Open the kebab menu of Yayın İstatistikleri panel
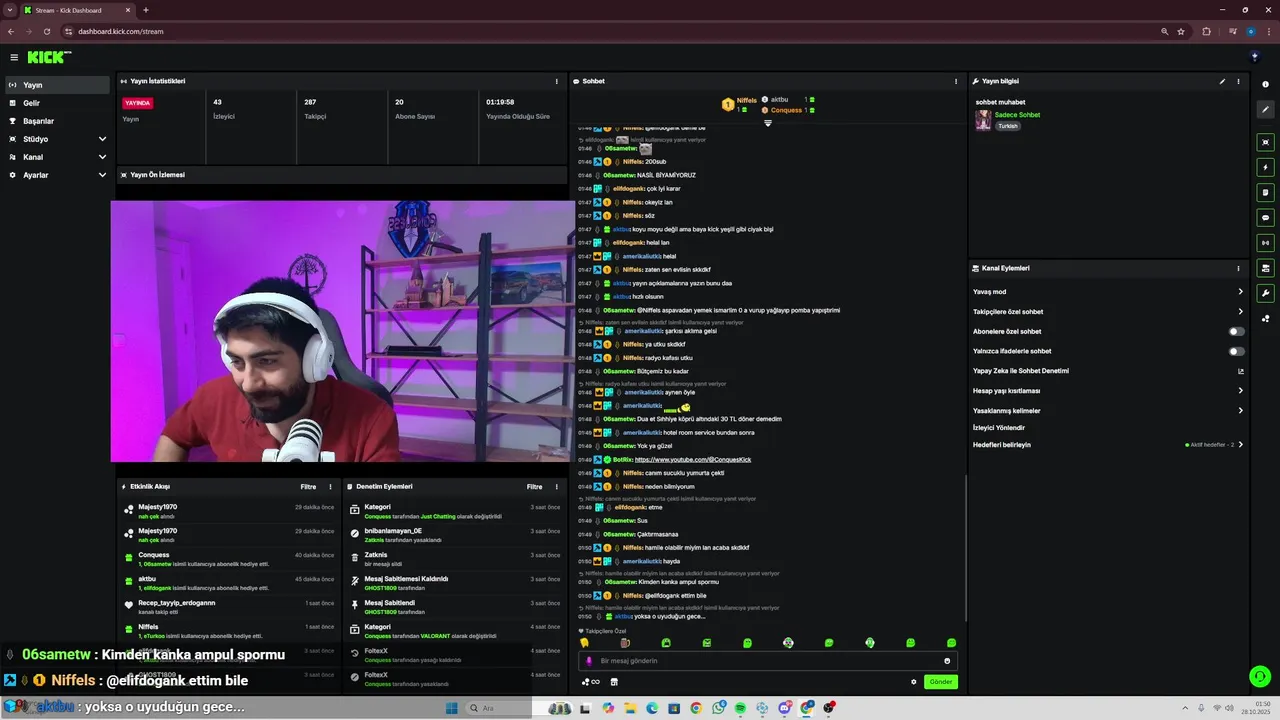The image size is (1280, 720). (x=557, y=81)
